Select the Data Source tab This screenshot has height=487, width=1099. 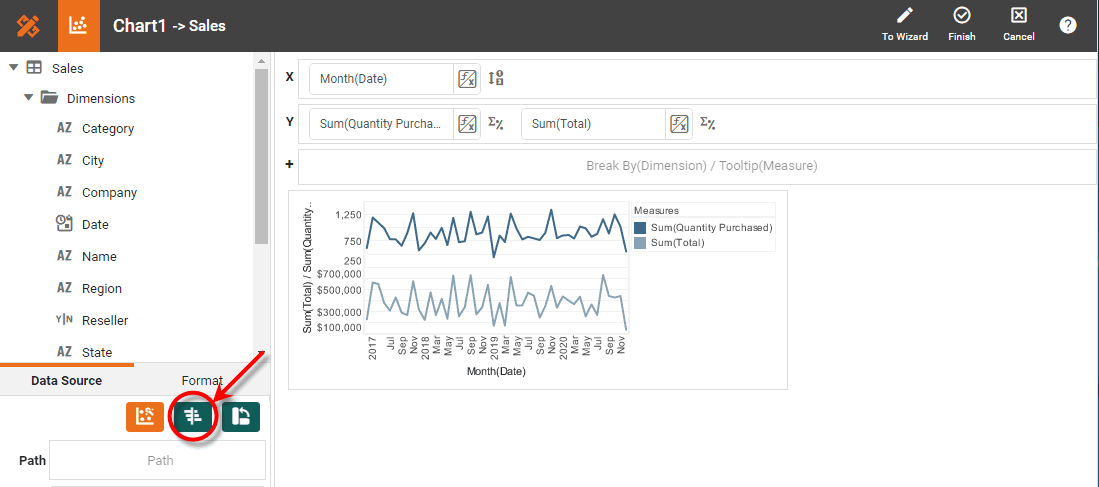[x=66, y=380]
